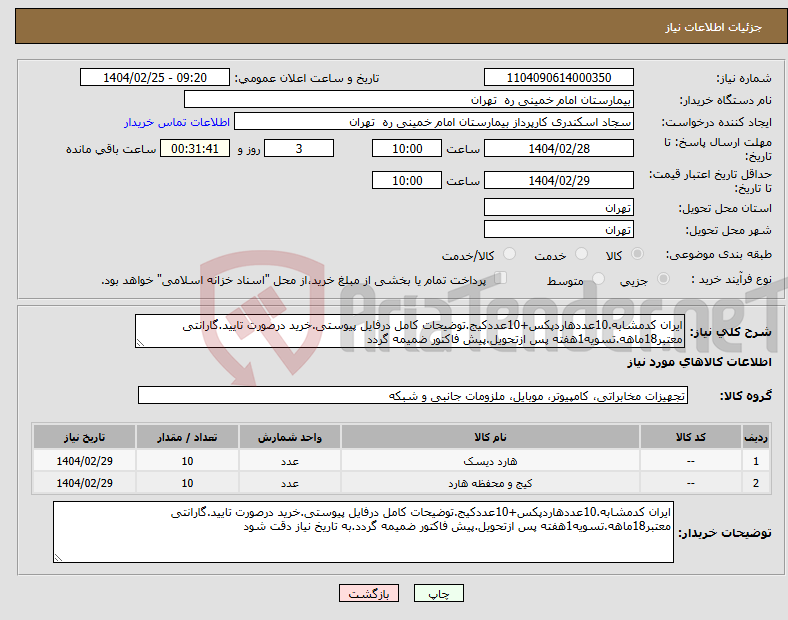Click the quantity 10 in hard disk row
The width and height of the screenshot is (788, 620).
(x=187, y=461)
